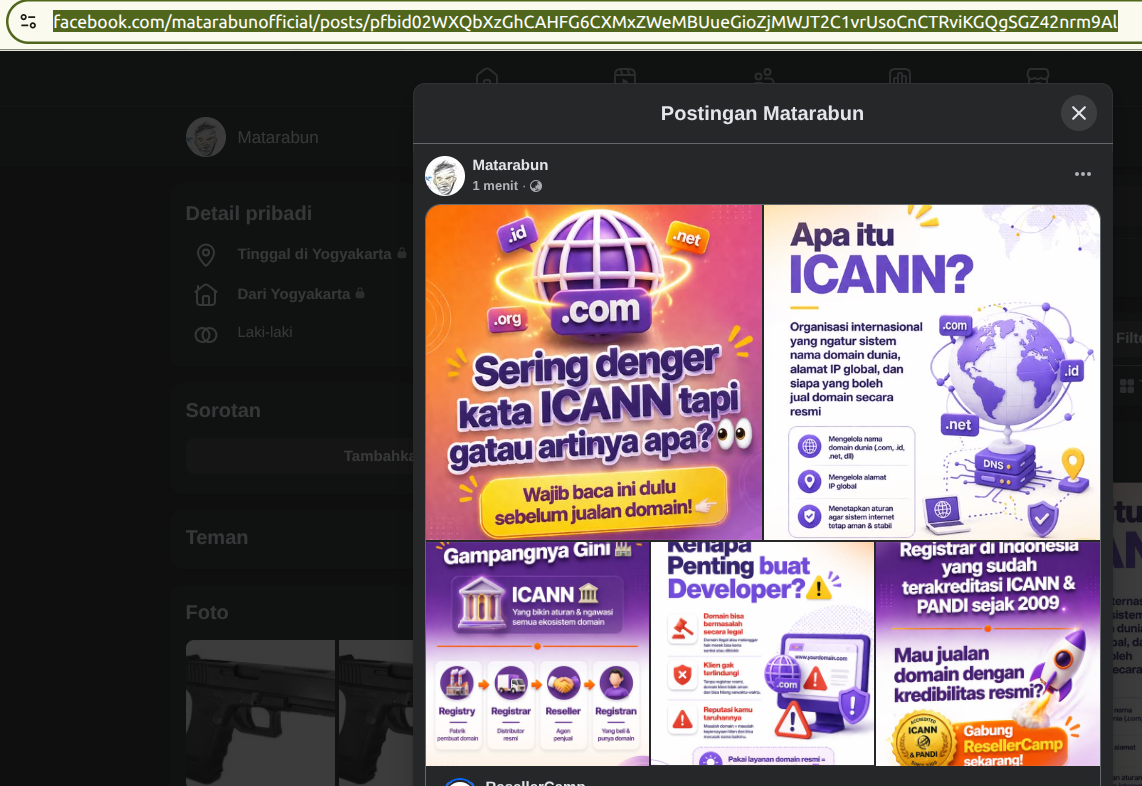Screen dimensions: 1142x786
Task: Click the Teman section heading
Action: pos(216,538)
